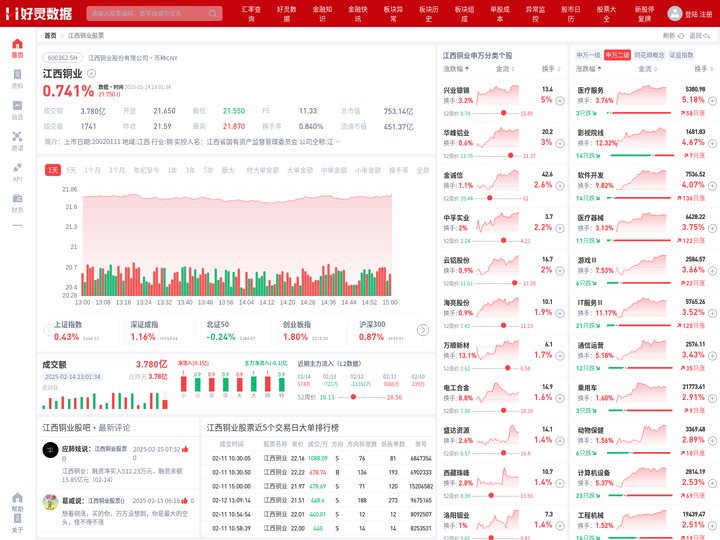
Task: Click plus icon next to 海亮股份
Action: [560, 313]
